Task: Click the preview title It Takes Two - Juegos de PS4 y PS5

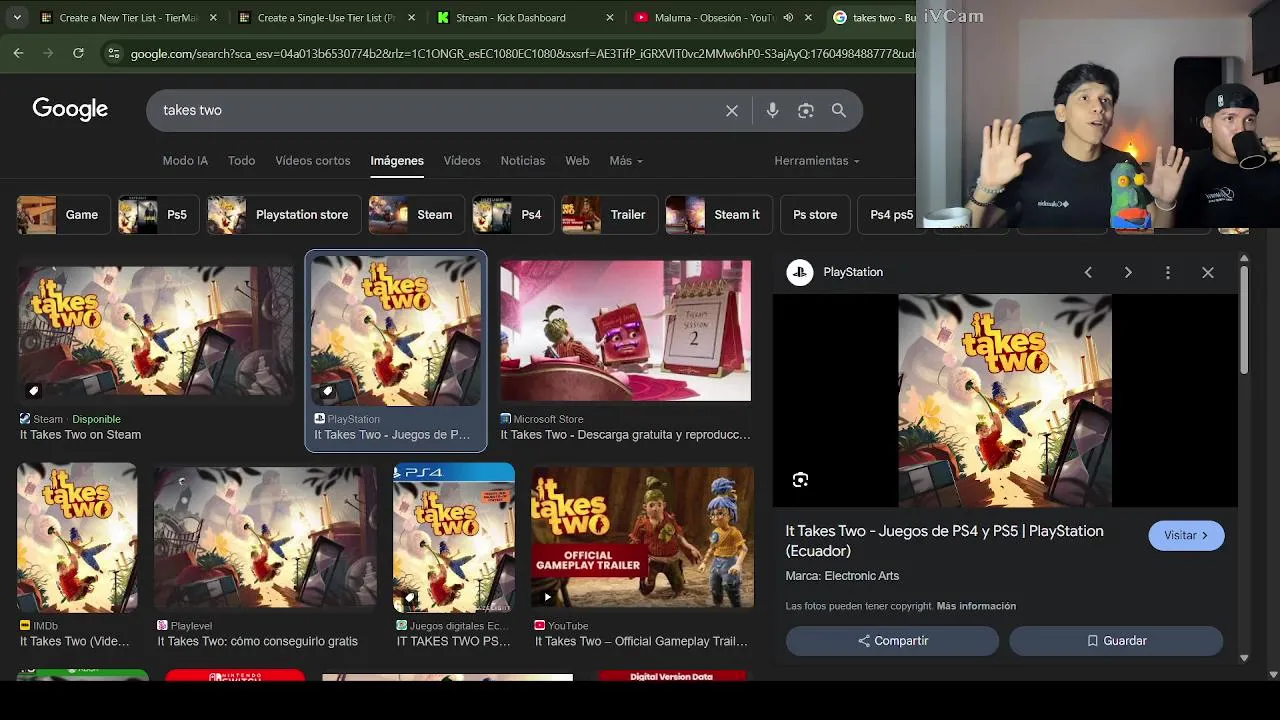Action: pyautogui.click(x=944, y=541)
